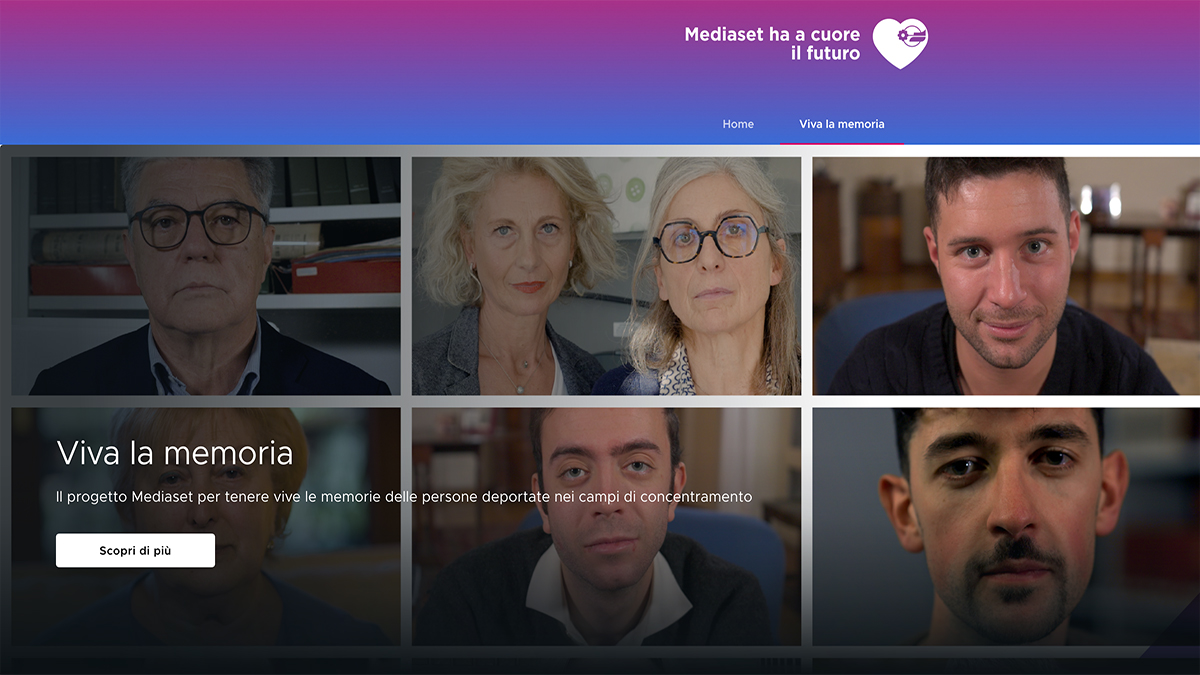Click the Il progetto Mediaset description text

pos(404,496)
